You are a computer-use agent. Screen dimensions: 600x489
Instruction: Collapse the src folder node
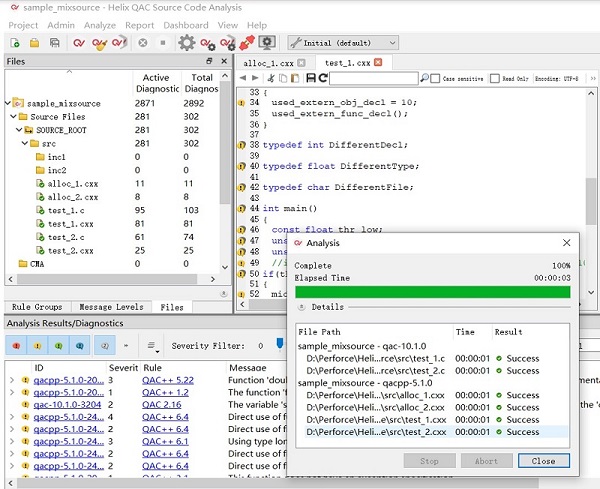(25, 143)
